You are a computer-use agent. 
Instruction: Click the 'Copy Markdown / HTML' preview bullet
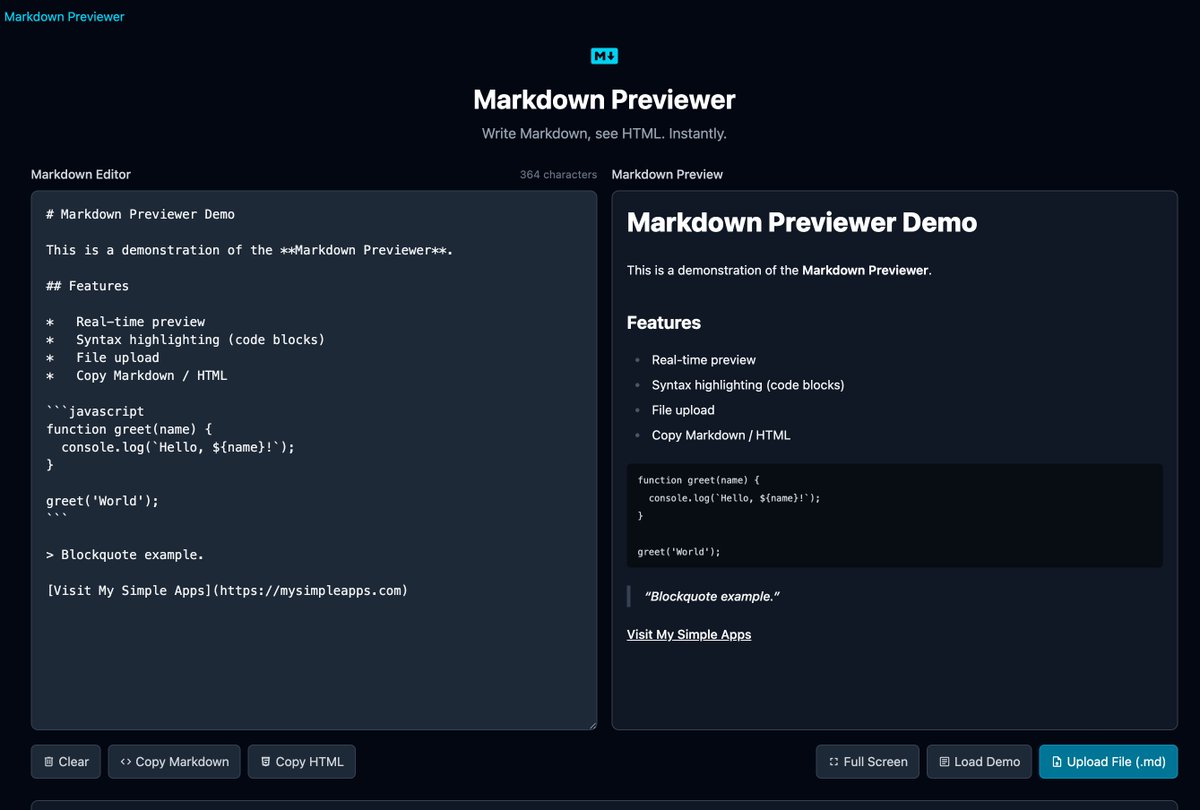click(x=721, y=435)
